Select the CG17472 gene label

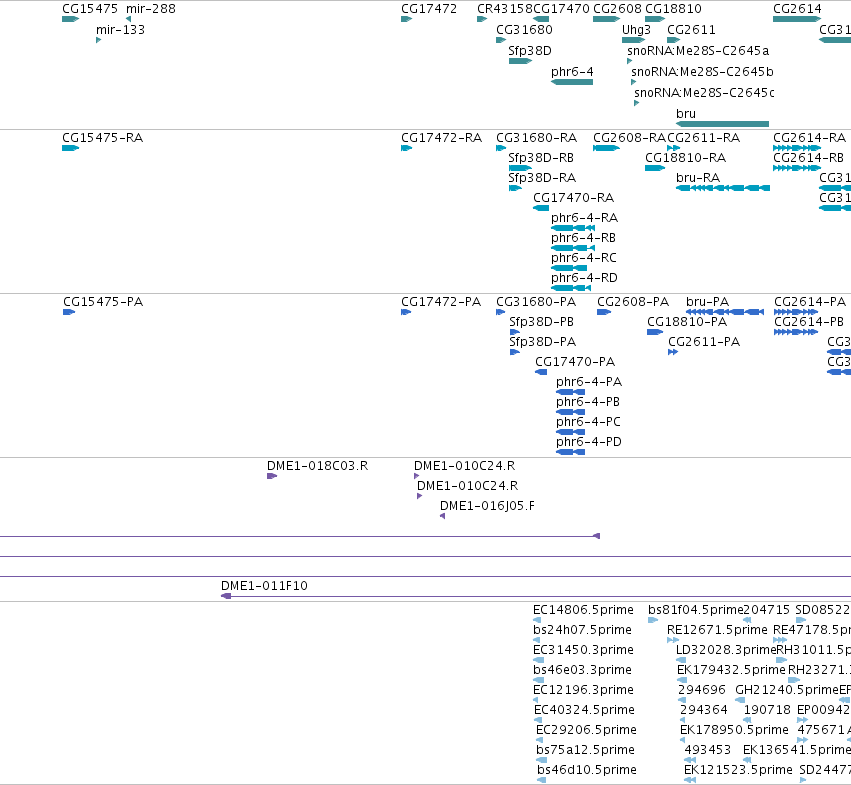(429, 9)
